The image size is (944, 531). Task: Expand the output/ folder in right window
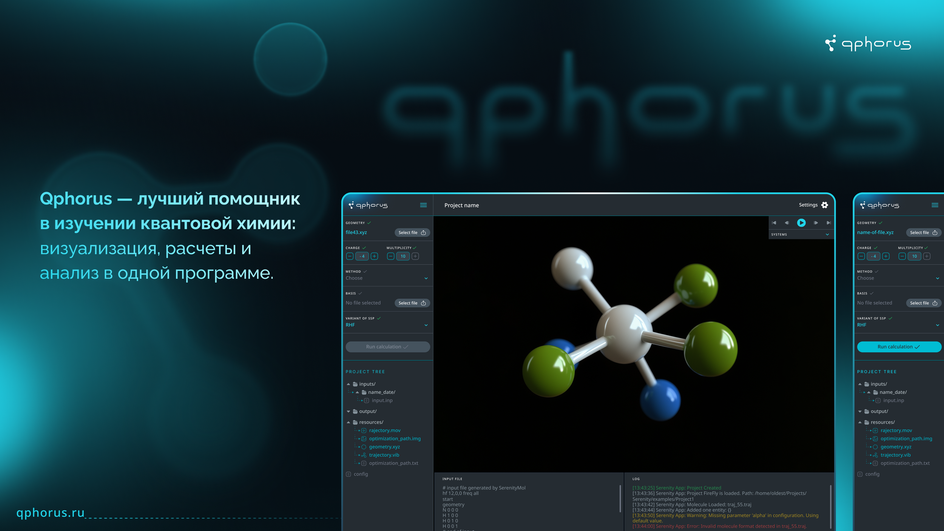[860, 412]
